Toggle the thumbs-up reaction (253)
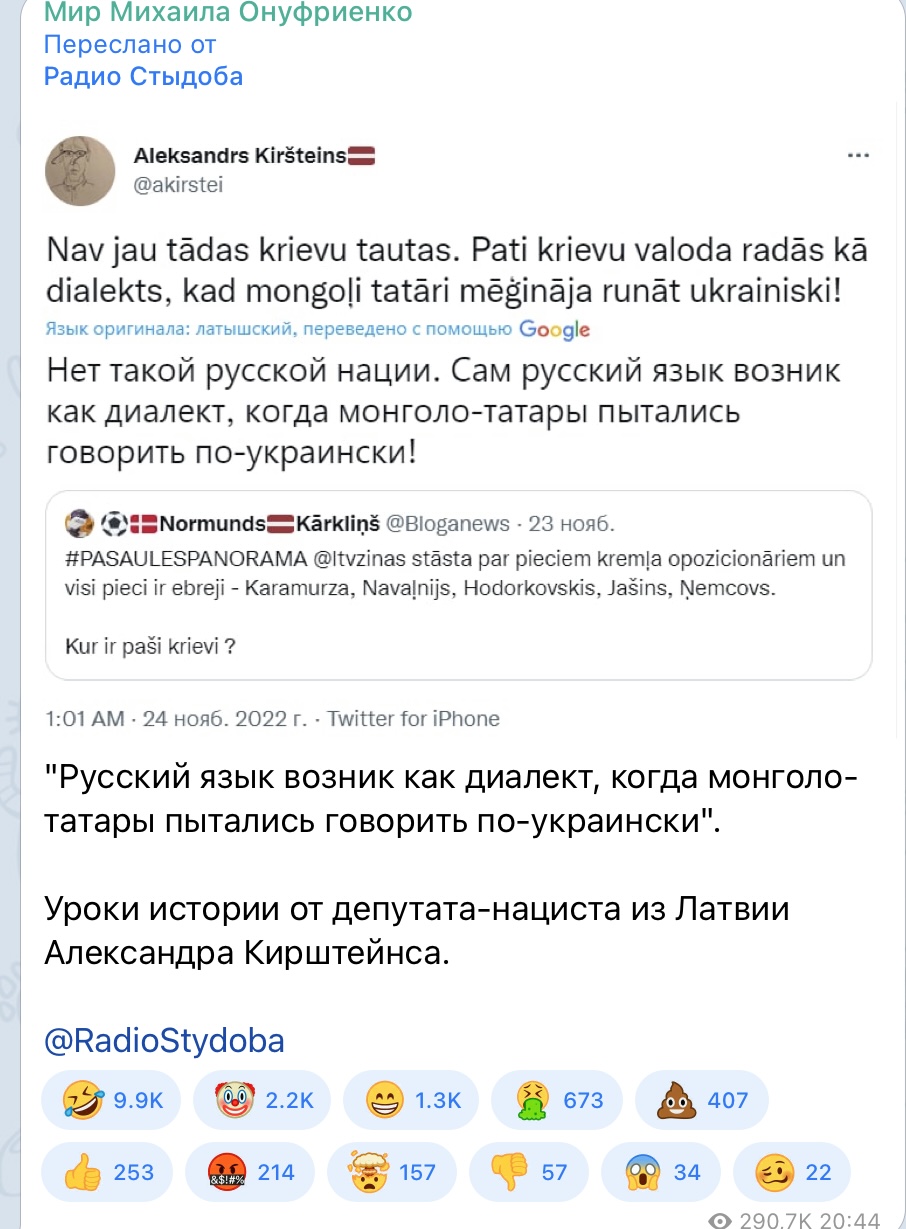The image size is (906, 1229). 108,1172
